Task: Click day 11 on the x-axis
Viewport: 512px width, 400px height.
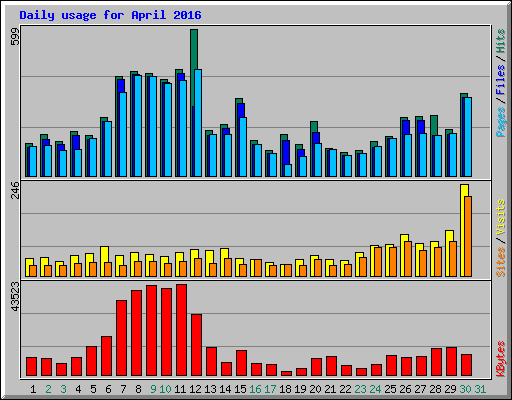Action: (x=180, y=389)
